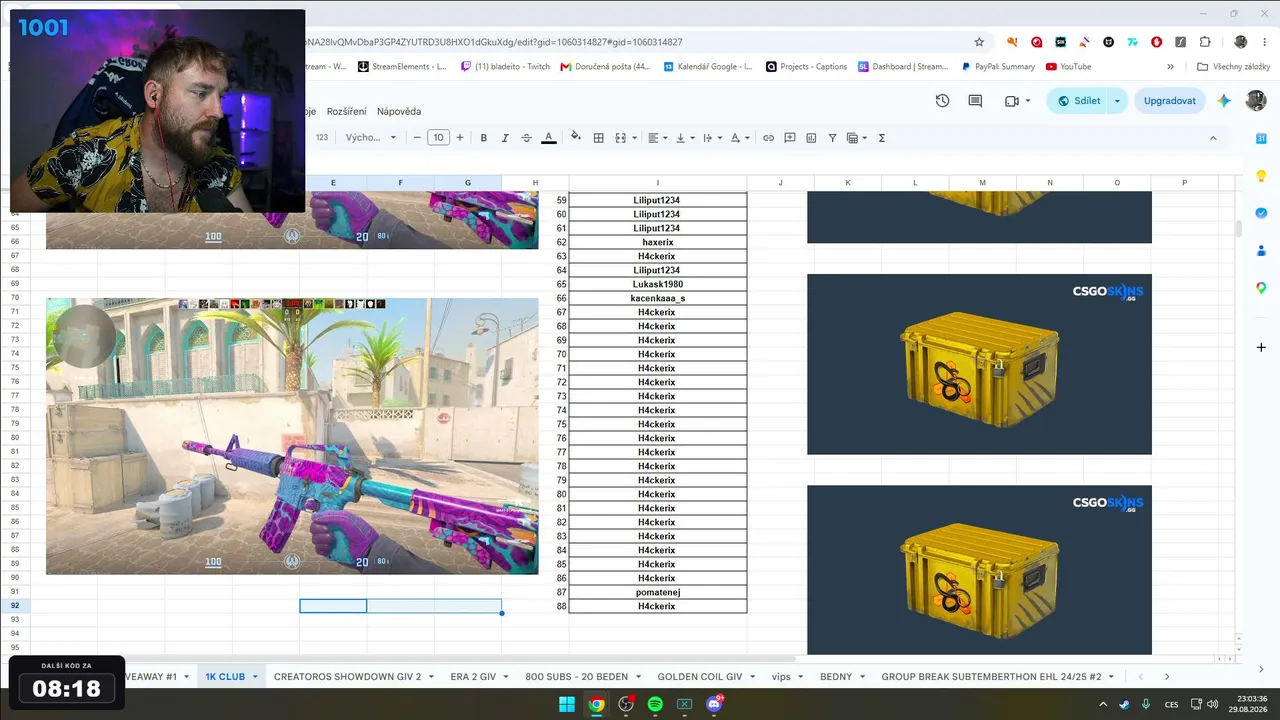Open Google Calendar side panel icon

pos(1261,138)
